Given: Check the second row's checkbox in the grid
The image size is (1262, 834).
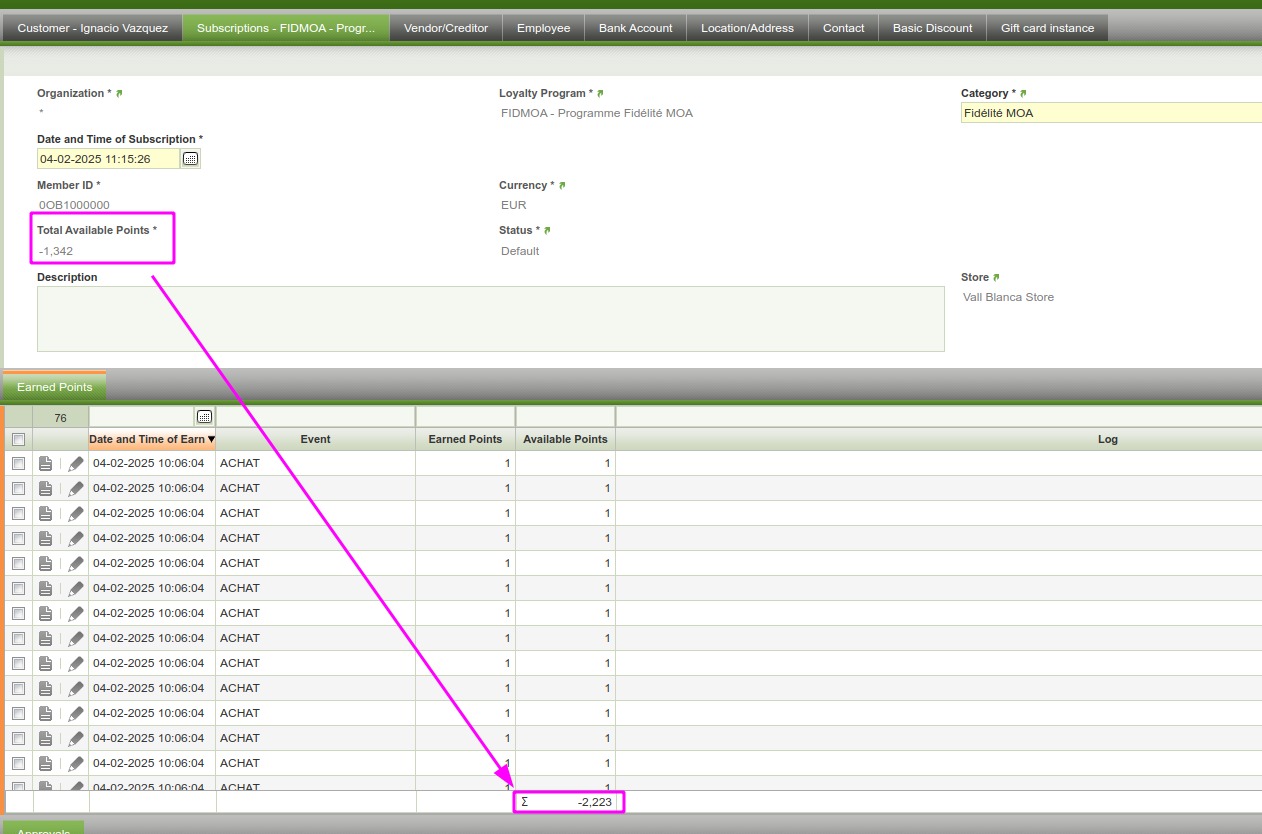Looking at the screenshot, I should click(x=18, y=489).
